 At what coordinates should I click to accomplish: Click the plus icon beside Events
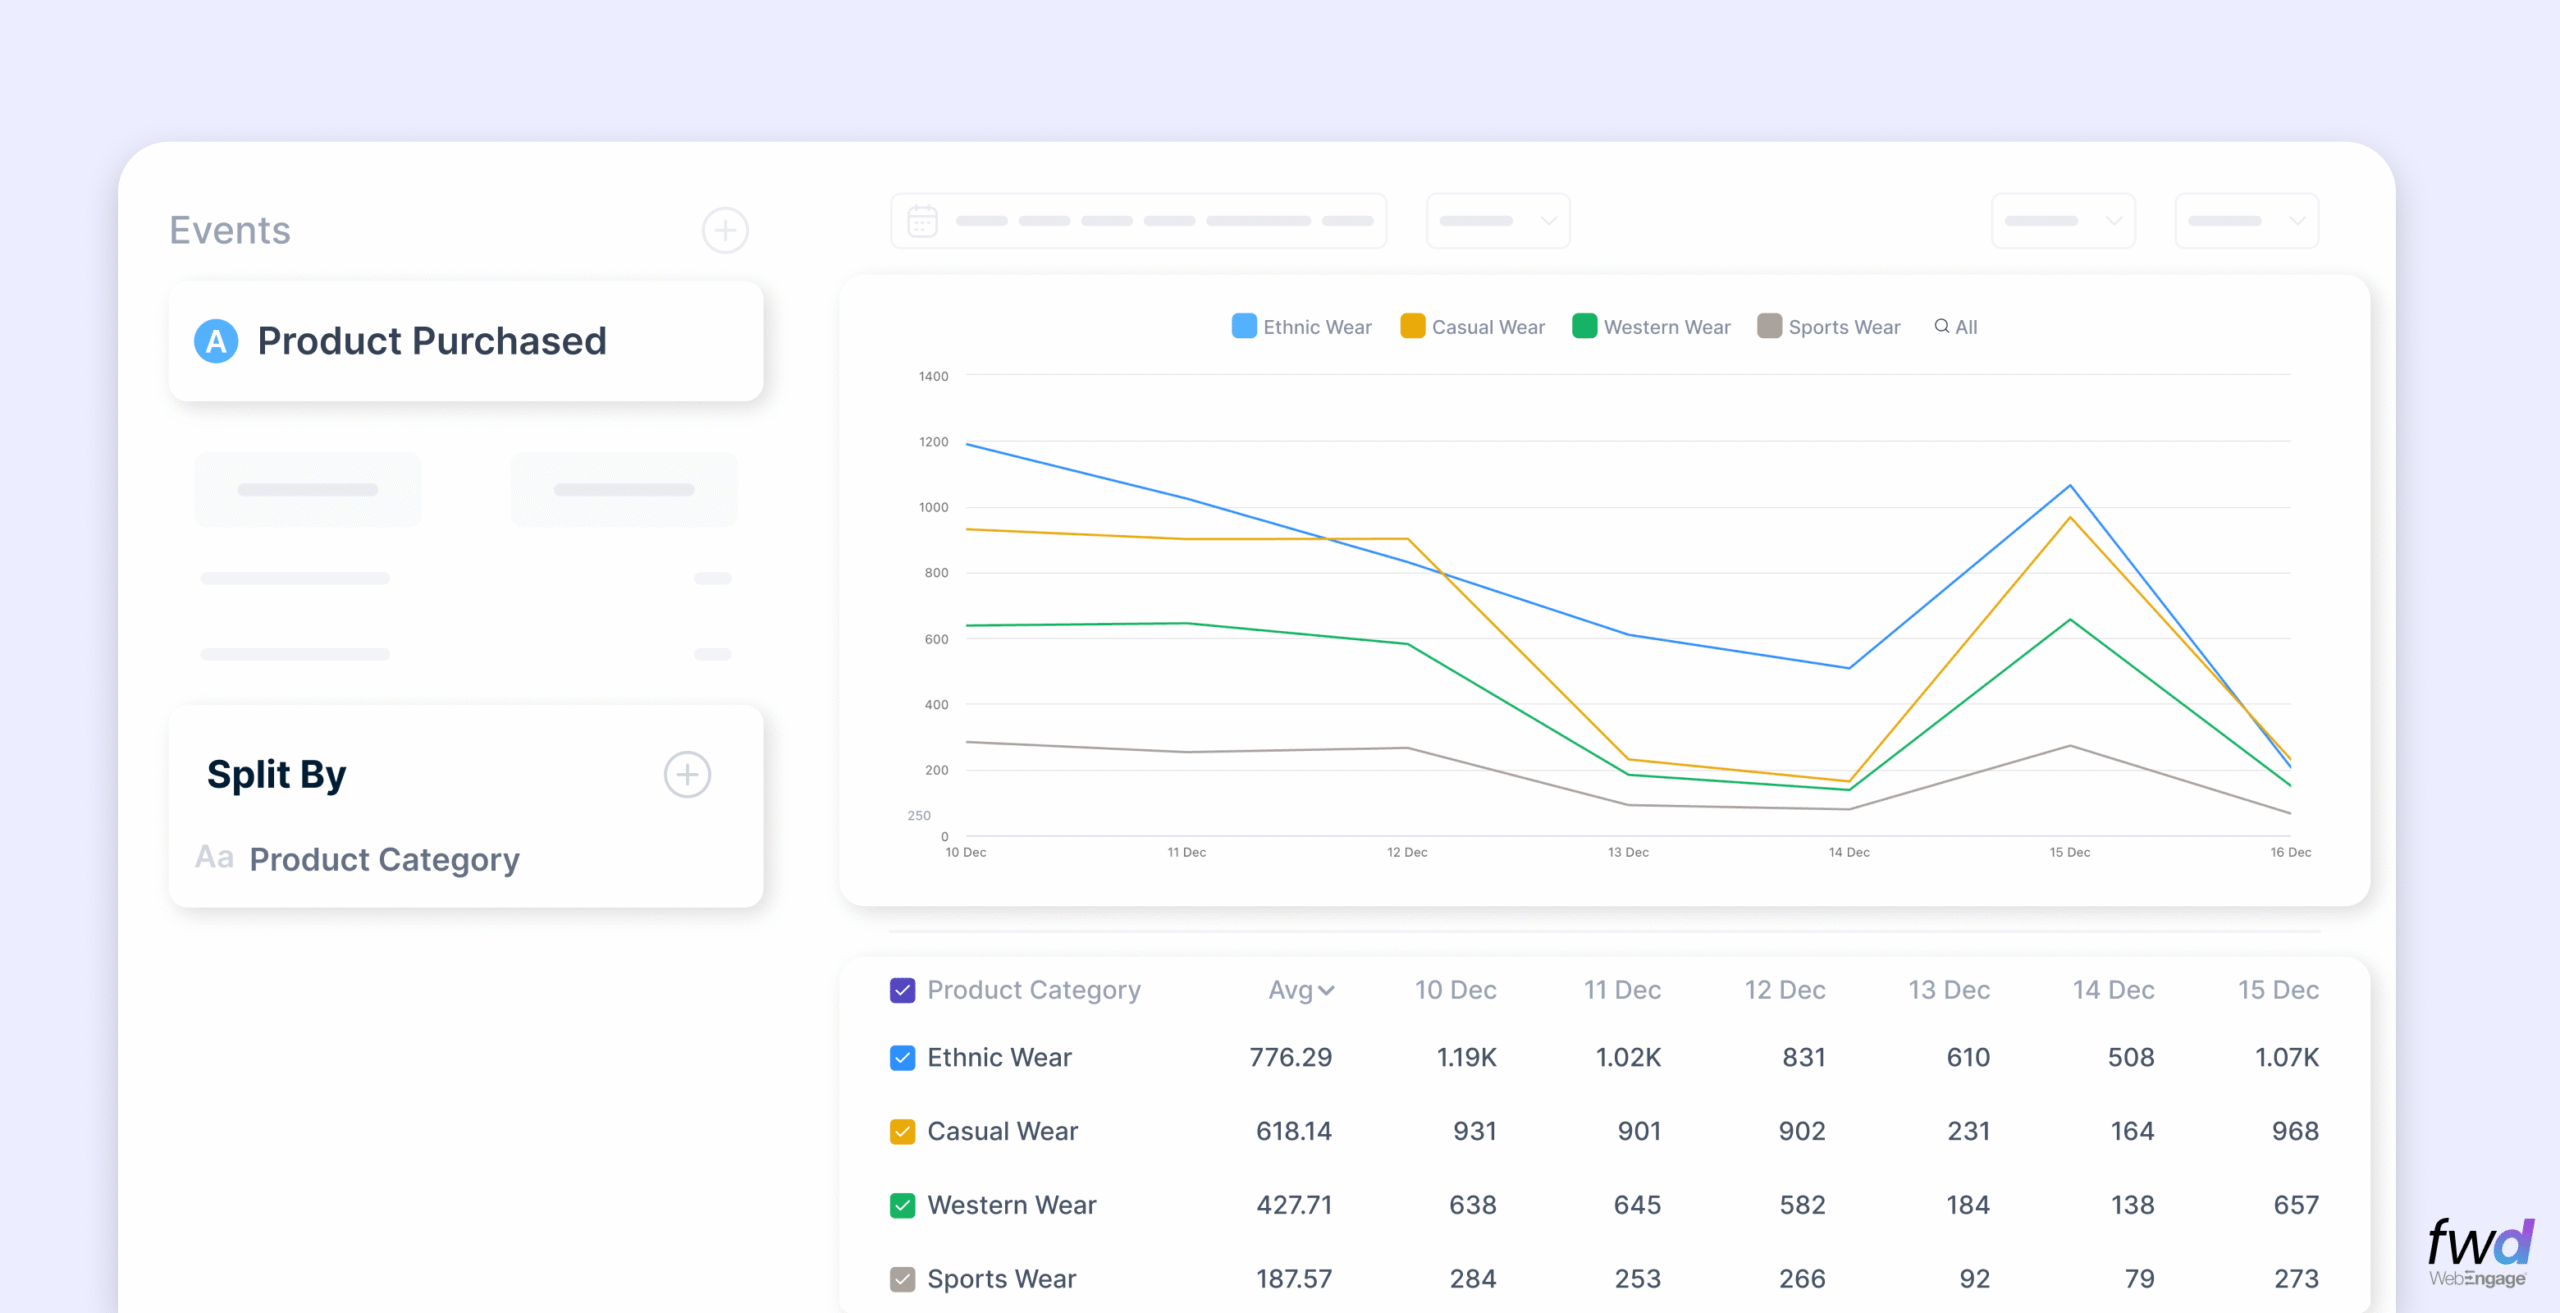click(725, 231)
